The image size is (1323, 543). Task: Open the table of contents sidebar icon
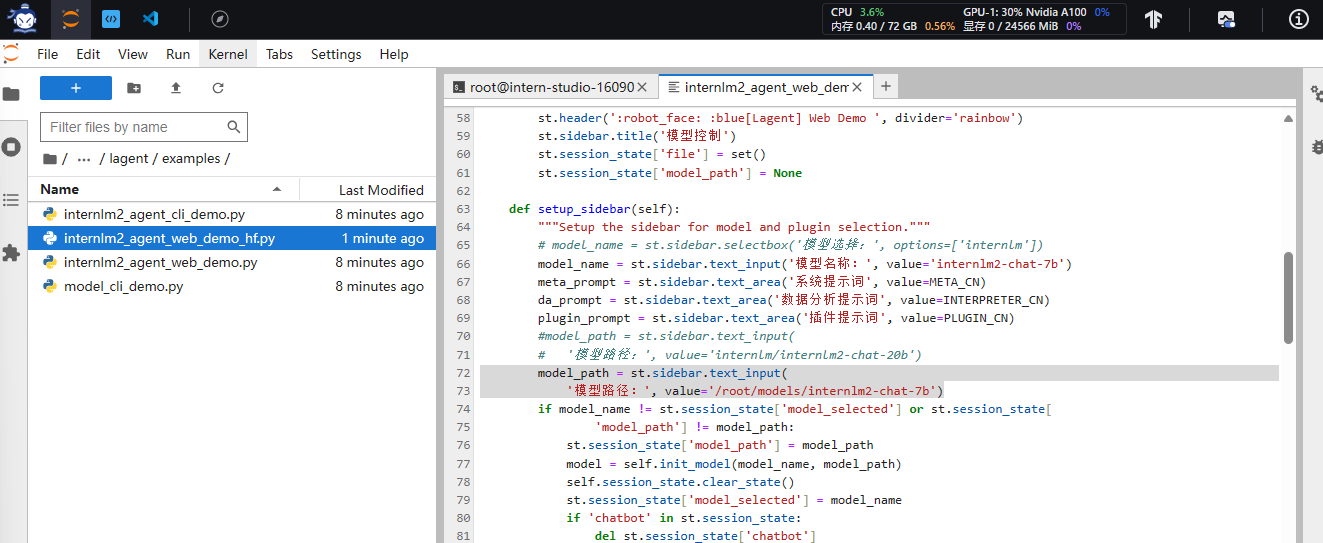point(12,200)
